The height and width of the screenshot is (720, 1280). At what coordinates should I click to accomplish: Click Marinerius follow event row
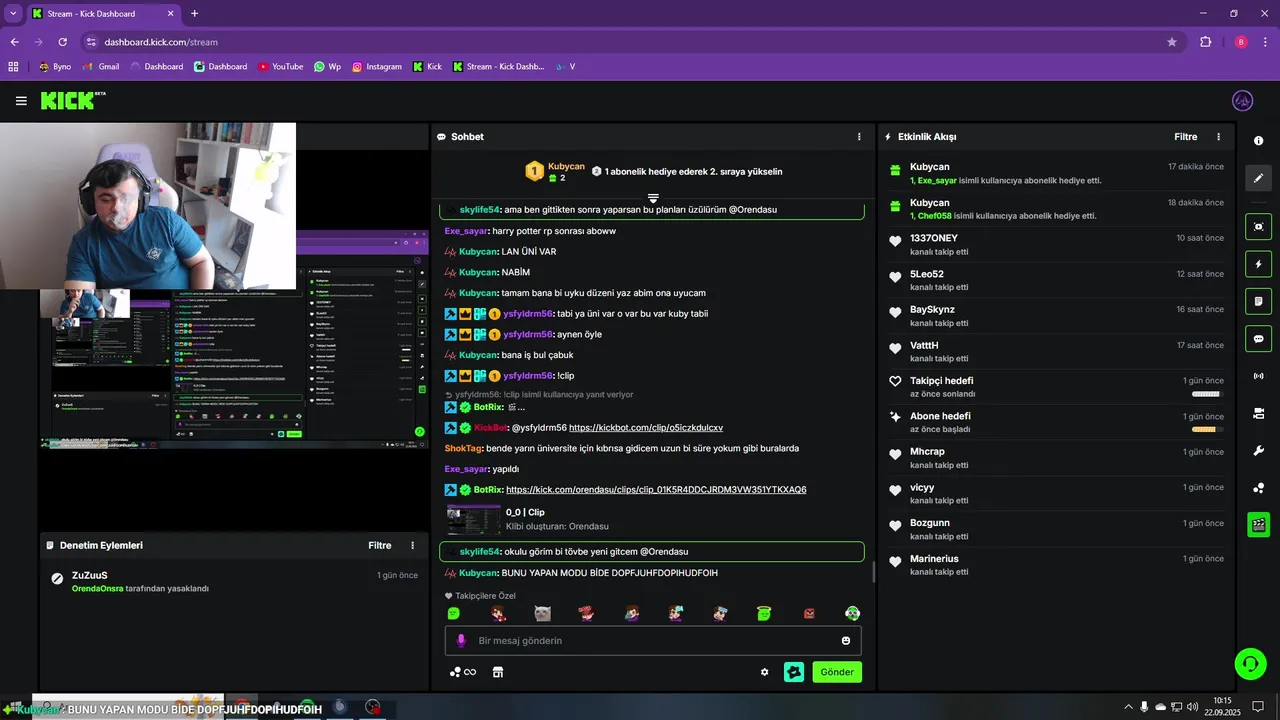click(x=1056, y=564)
